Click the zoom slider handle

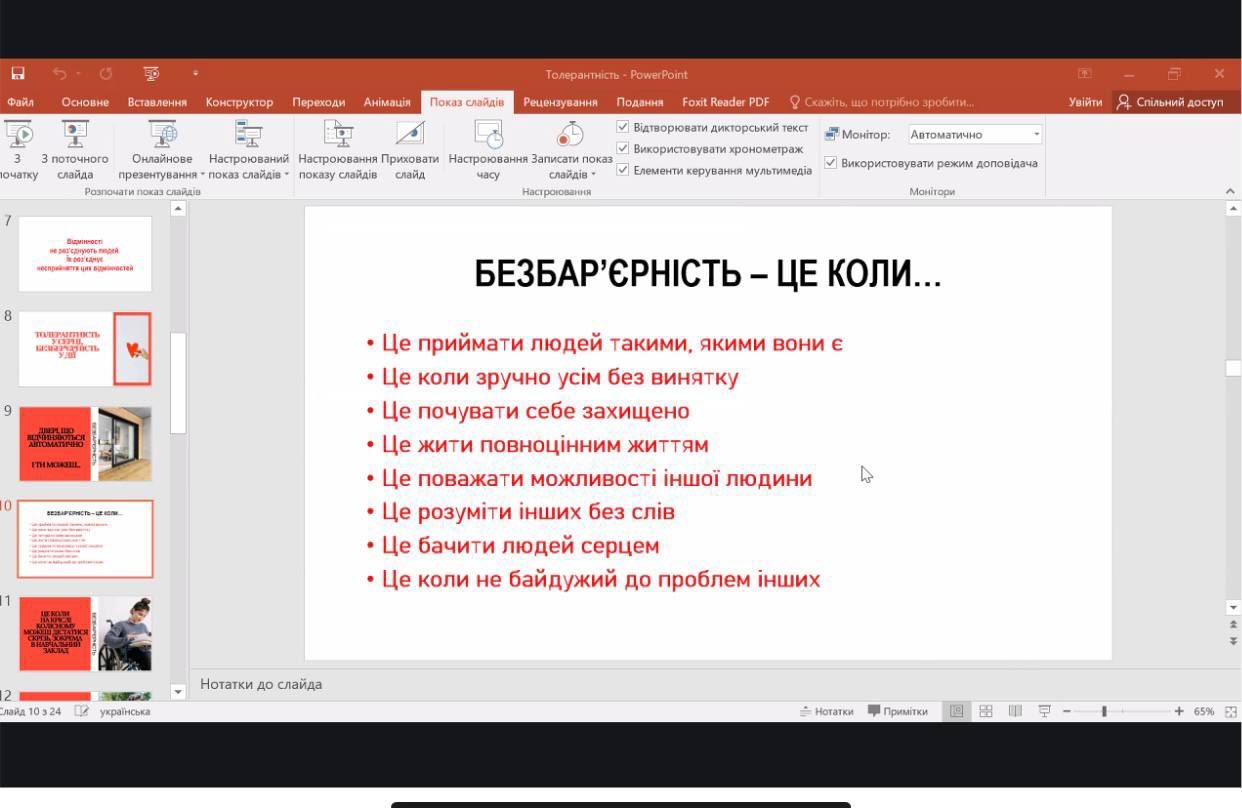(x=1104, y=711)
